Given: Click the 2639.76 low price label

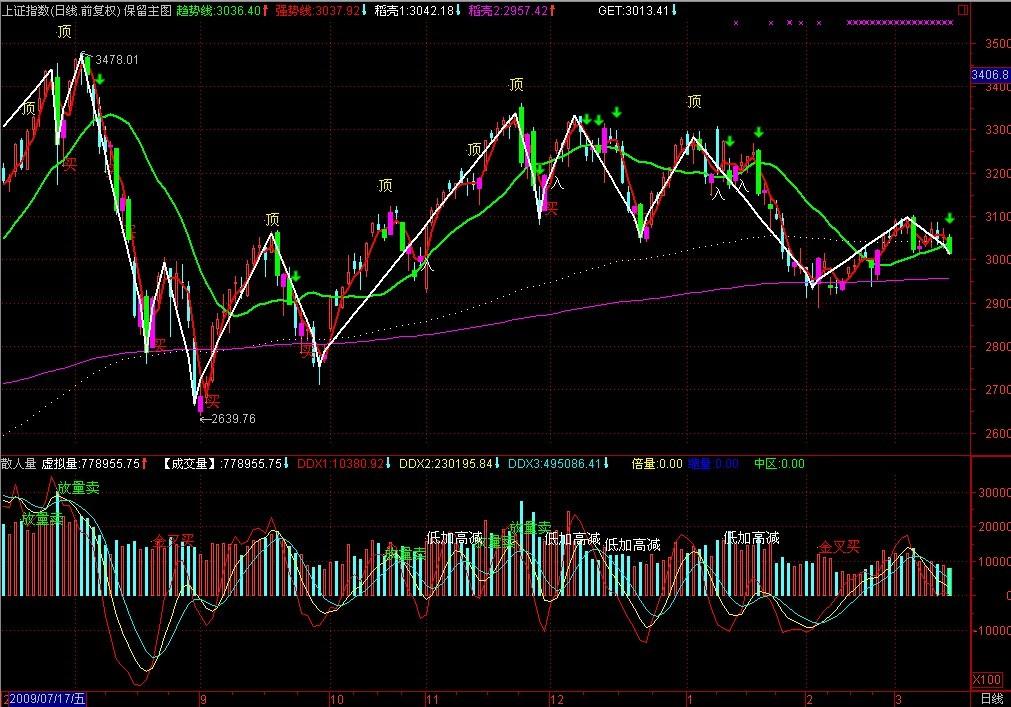Looking at the screenshot, I should click(233, 419).
